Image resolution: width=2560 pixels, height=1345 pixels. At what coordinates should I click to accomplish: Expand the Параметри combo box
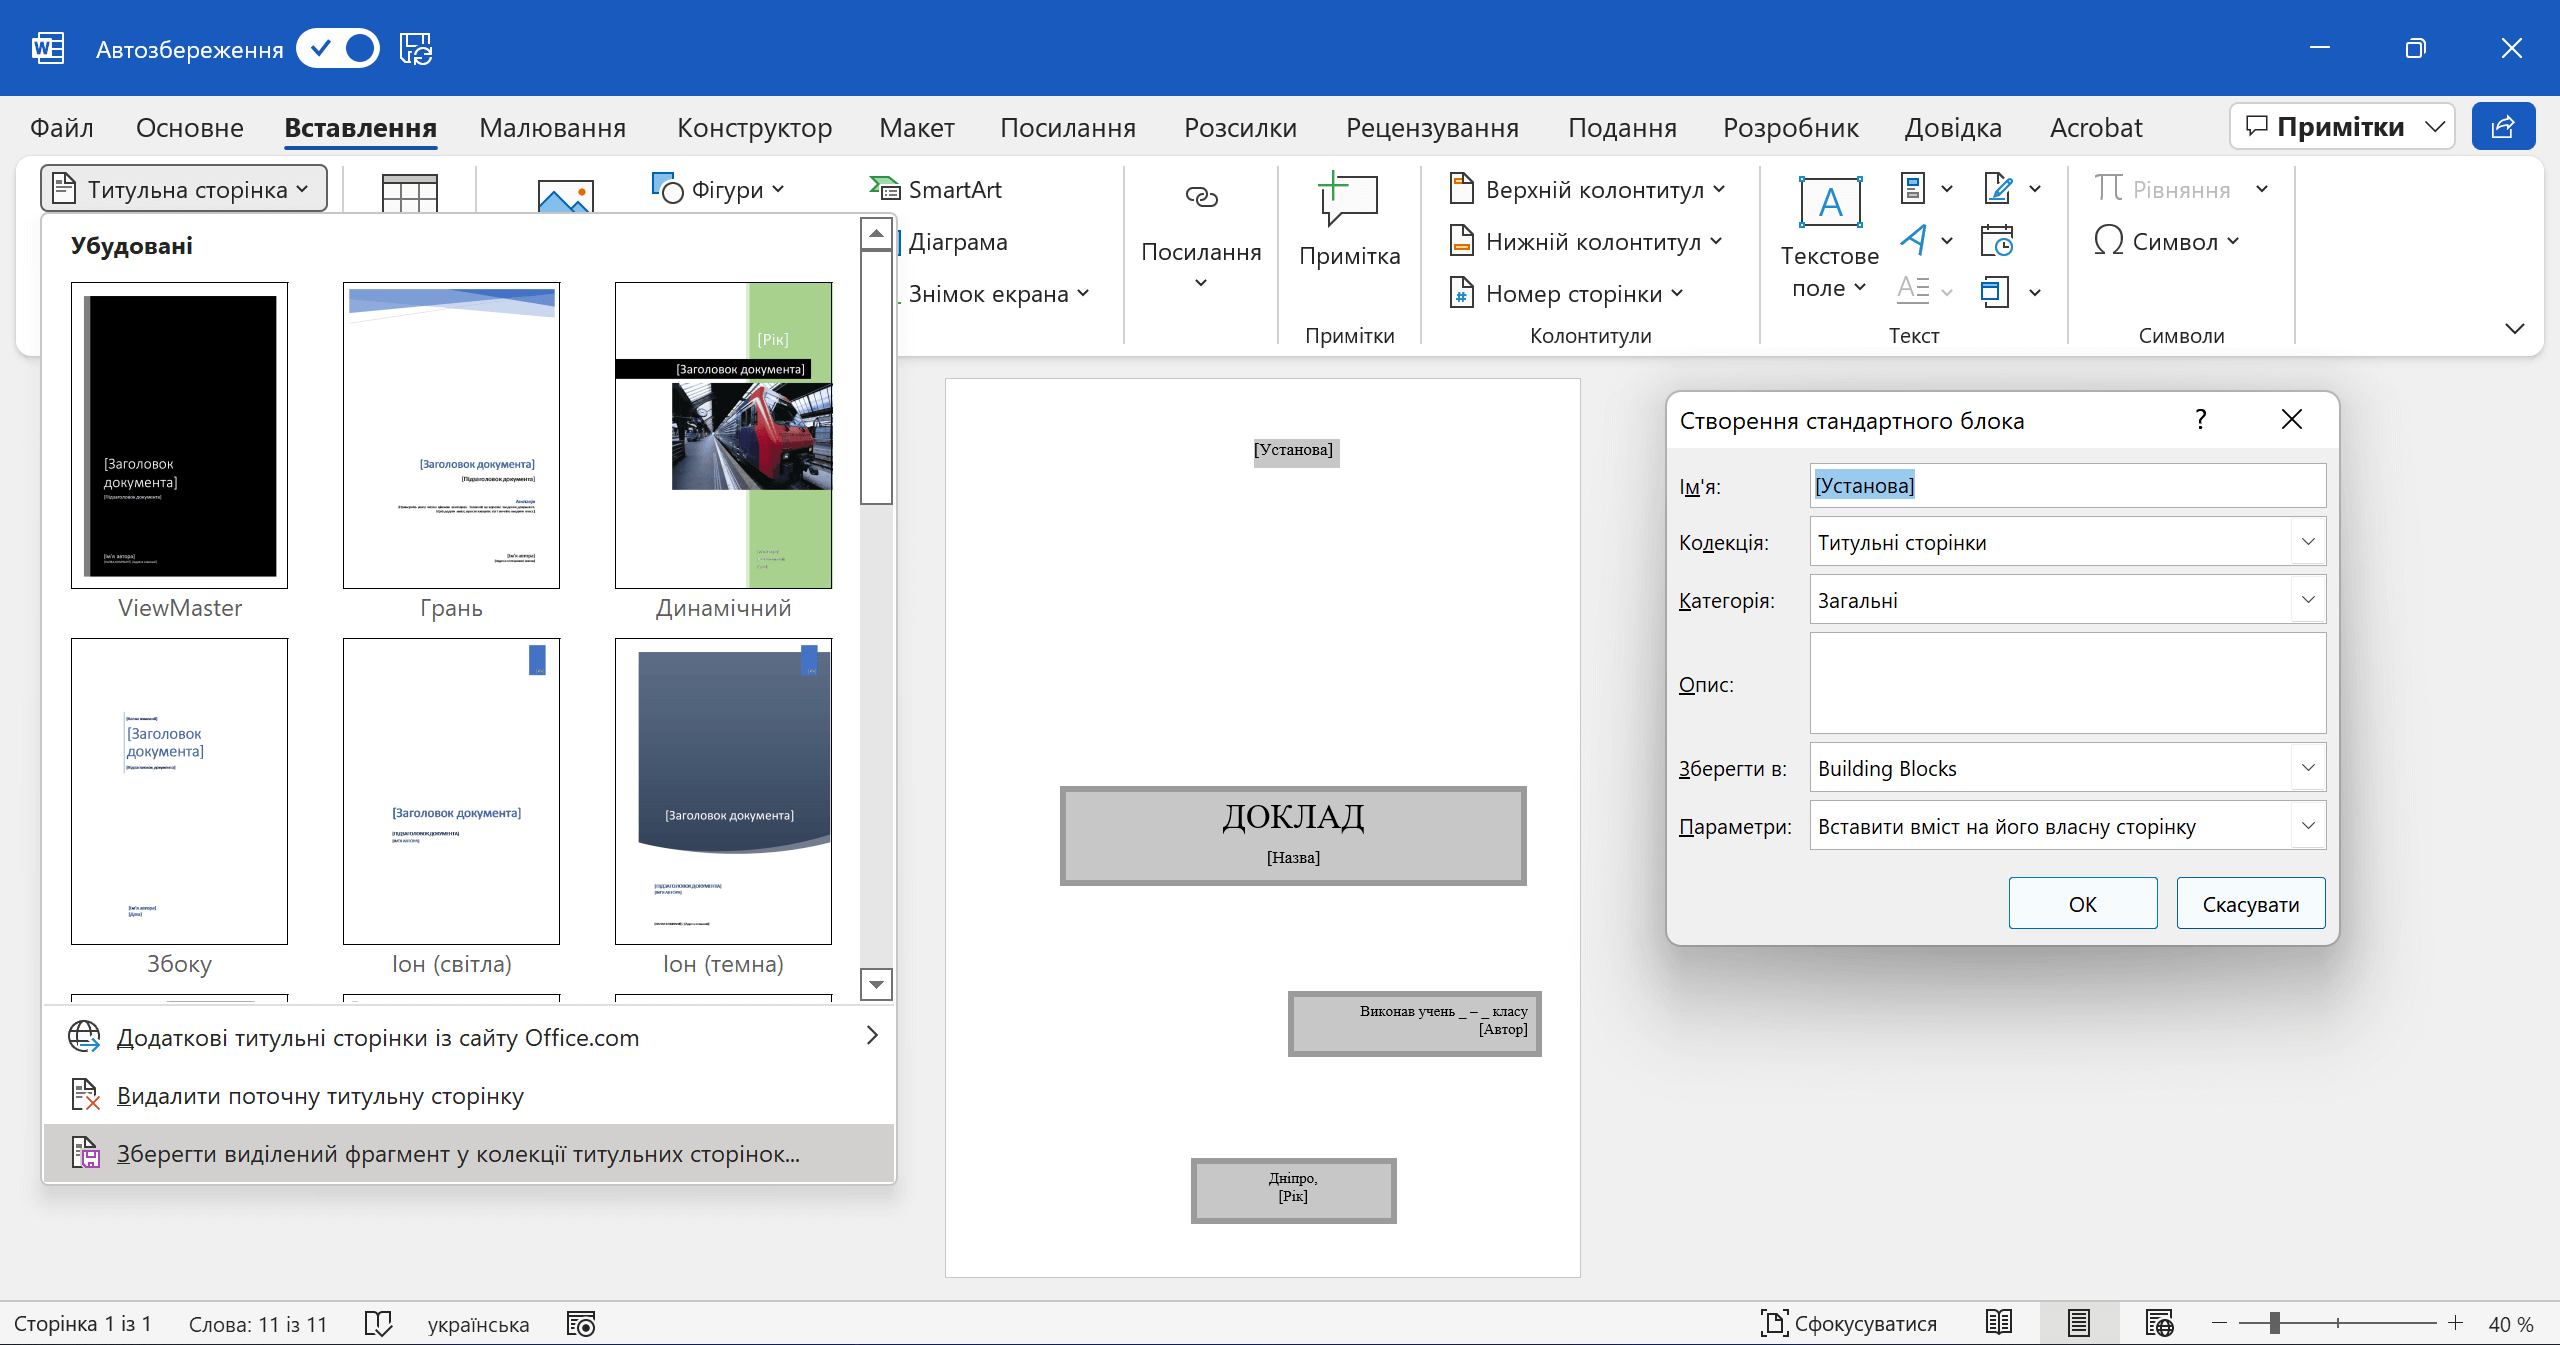click(2308, 826)
